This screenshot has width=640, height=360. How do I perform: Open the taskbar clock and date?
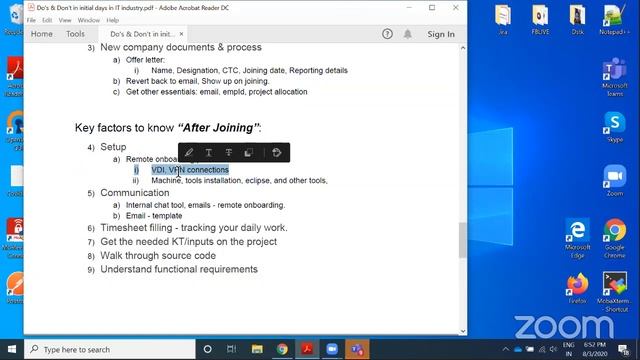pos(595,349)
